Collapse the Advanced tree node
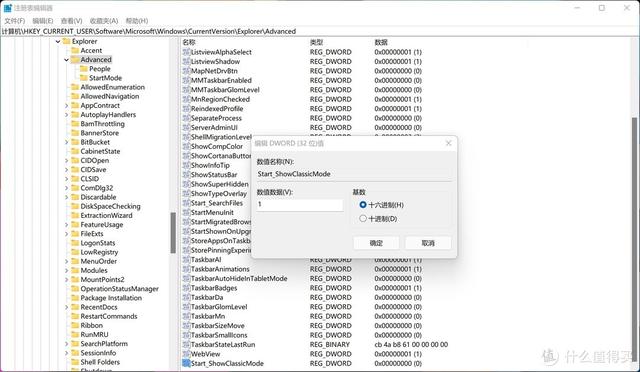Screen dimensions: 640x372 pyautogui.click(x=66, y=60)
